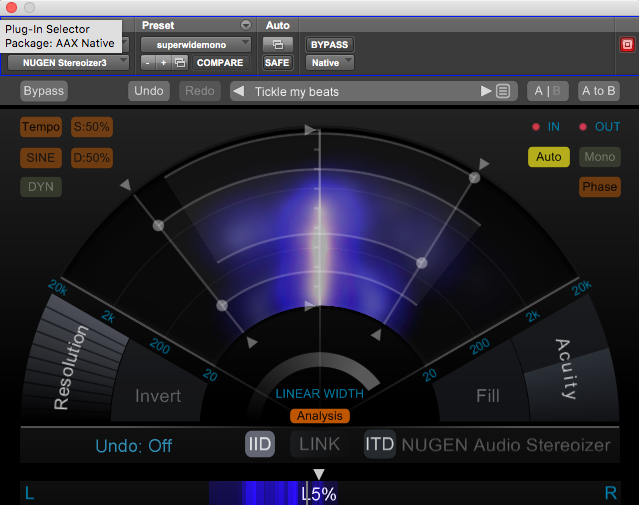The width and height of the screenshot is (639, 505).
Task: Toggle the Tempo sync button
Action: pyautogui.click(x=41, y=127)
